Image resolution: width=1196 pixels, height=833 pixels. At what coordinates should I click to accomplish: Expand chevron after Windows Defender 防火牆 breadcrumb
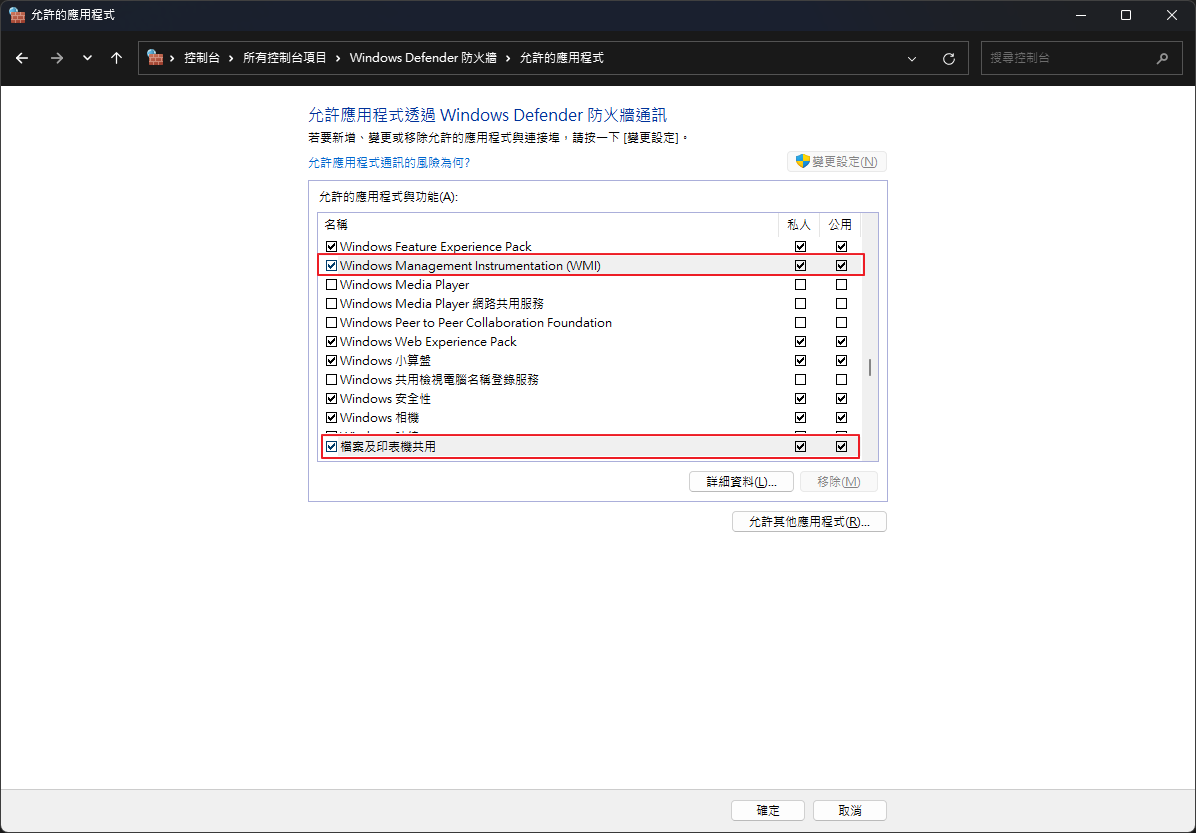point(508,58)
